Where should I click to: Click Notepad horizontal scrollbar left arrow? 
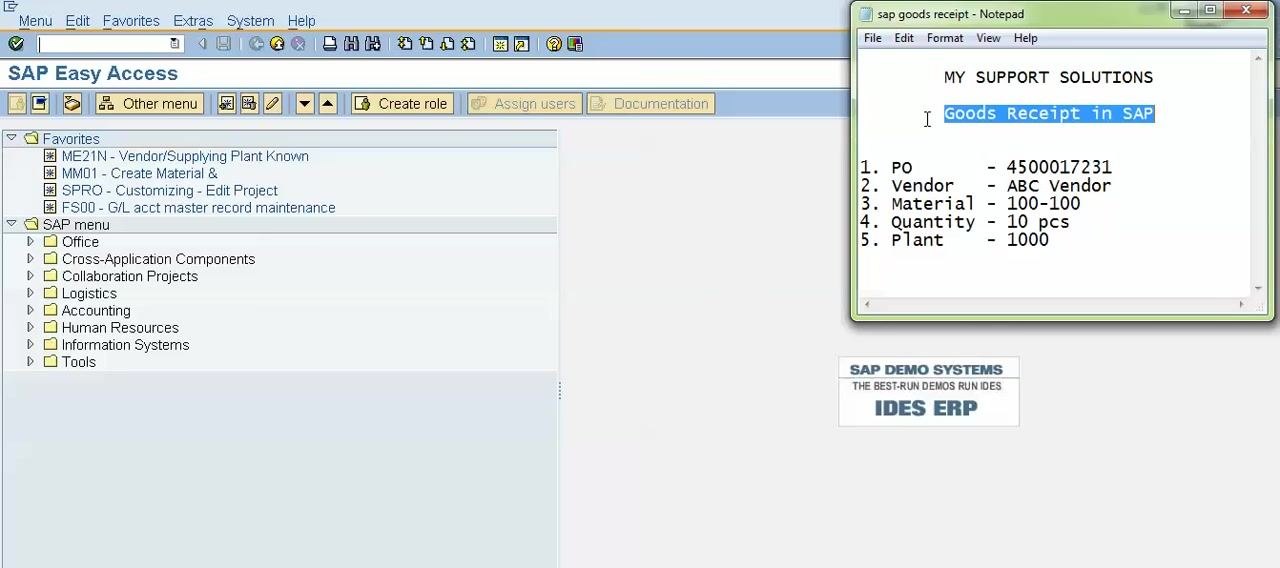867,304
